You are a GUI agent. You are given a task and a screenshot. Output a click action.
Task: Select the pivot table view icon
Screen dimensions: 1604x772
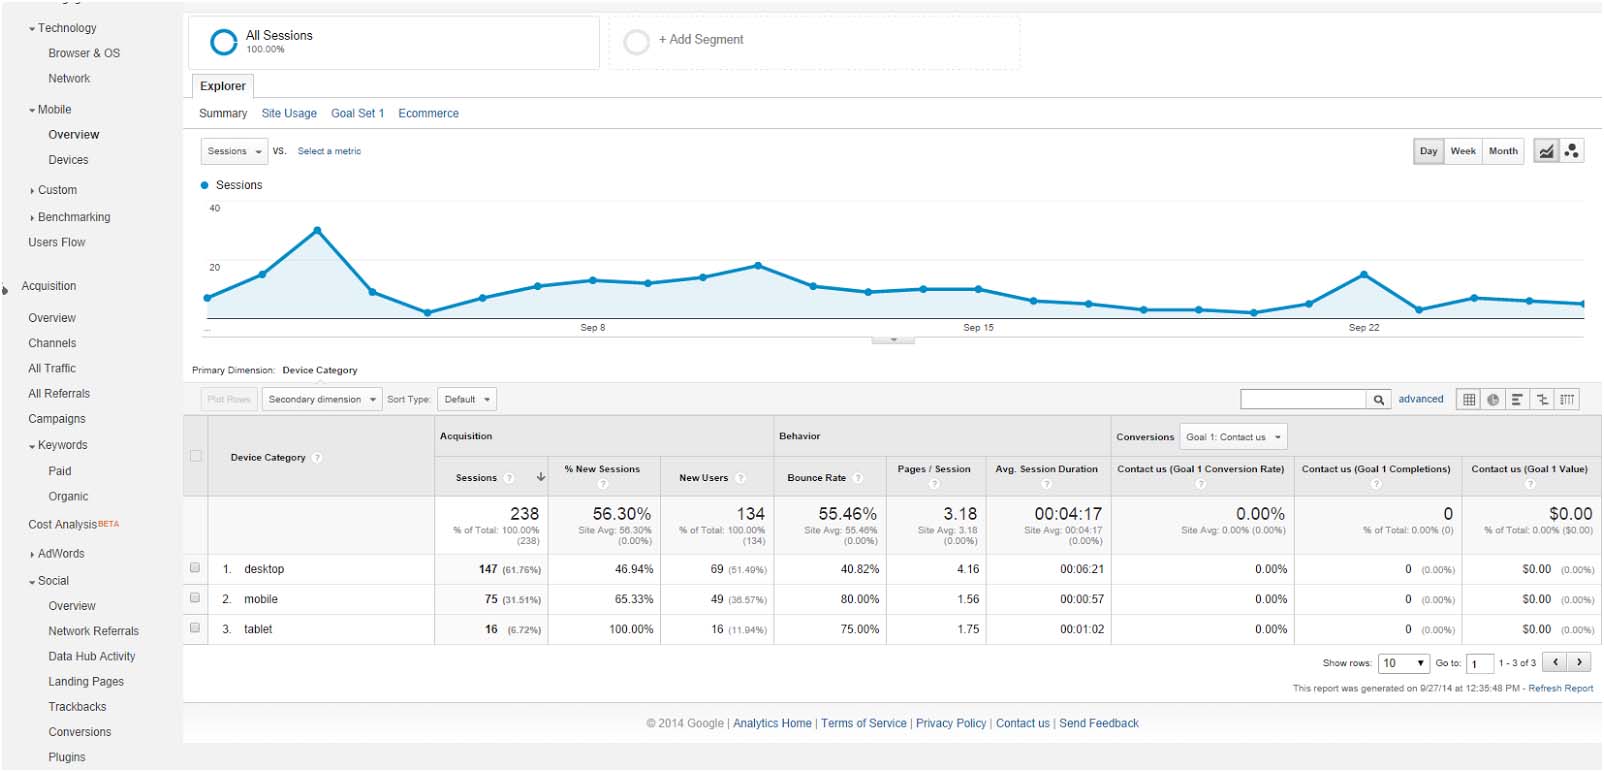point(1567,400)
